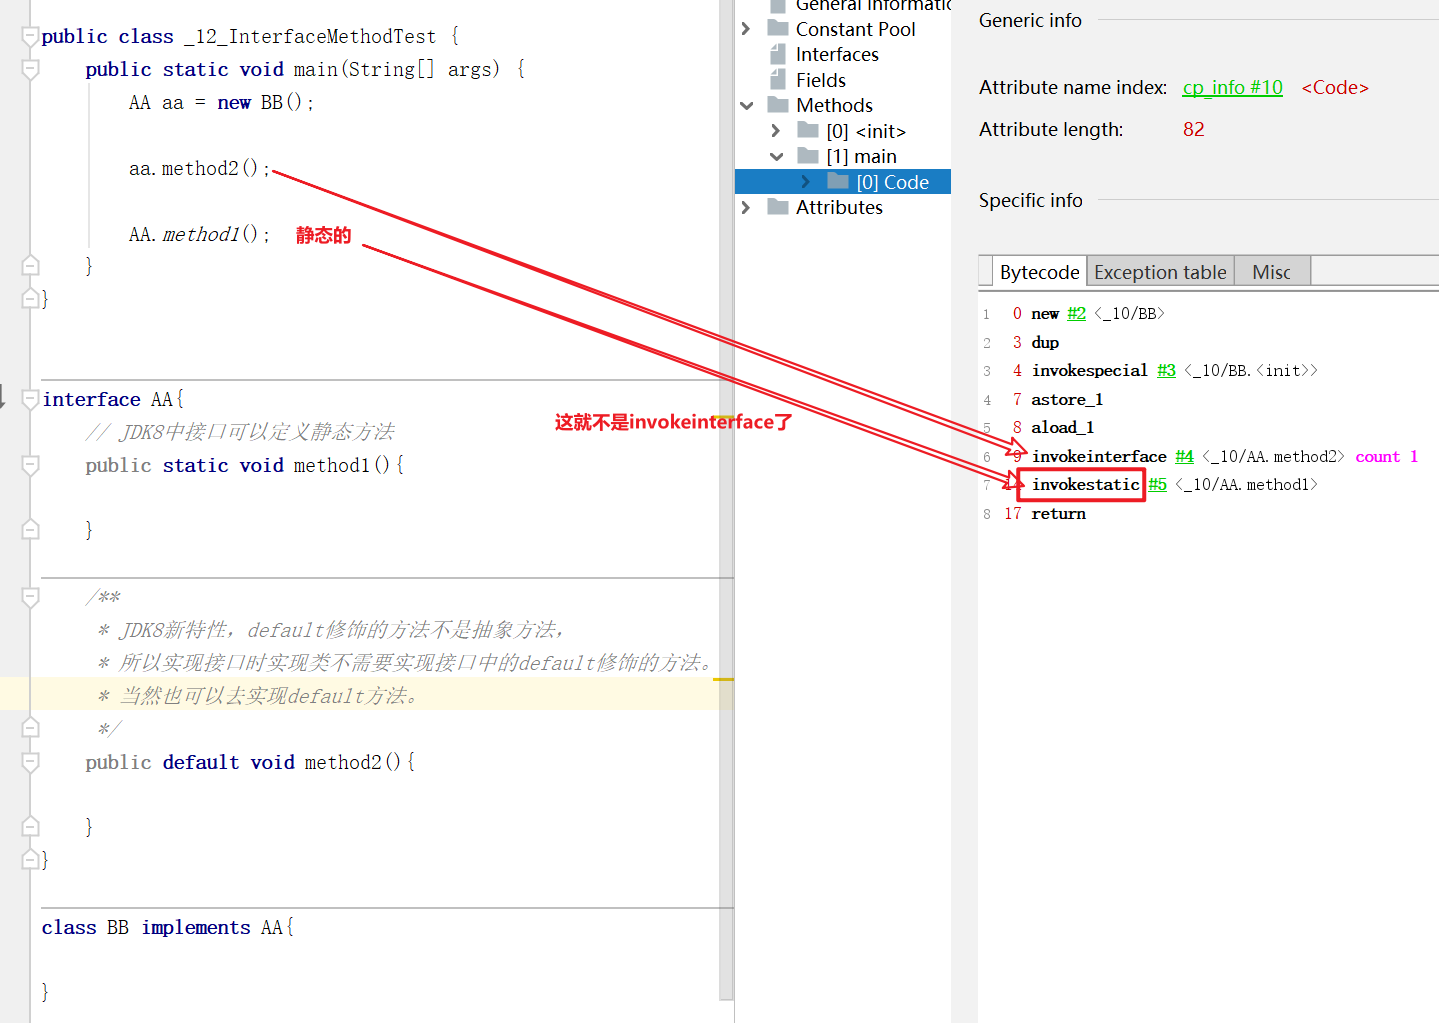Follow the #3 invokespecial link

pos(1166,370)
